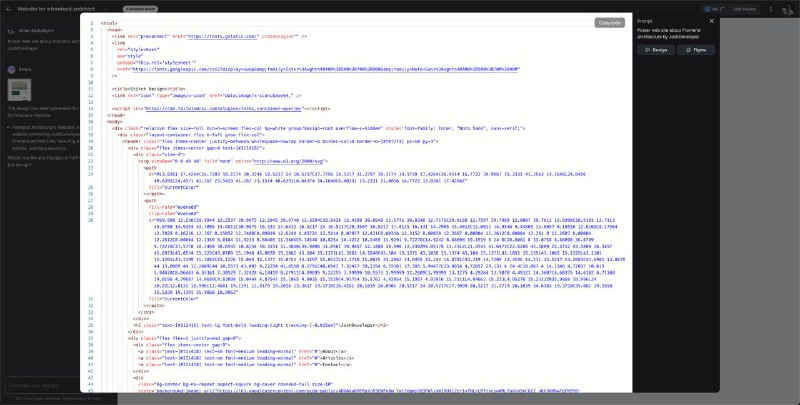800x405 pixels.
Task: Click the Copy code button
Action: 609,23
